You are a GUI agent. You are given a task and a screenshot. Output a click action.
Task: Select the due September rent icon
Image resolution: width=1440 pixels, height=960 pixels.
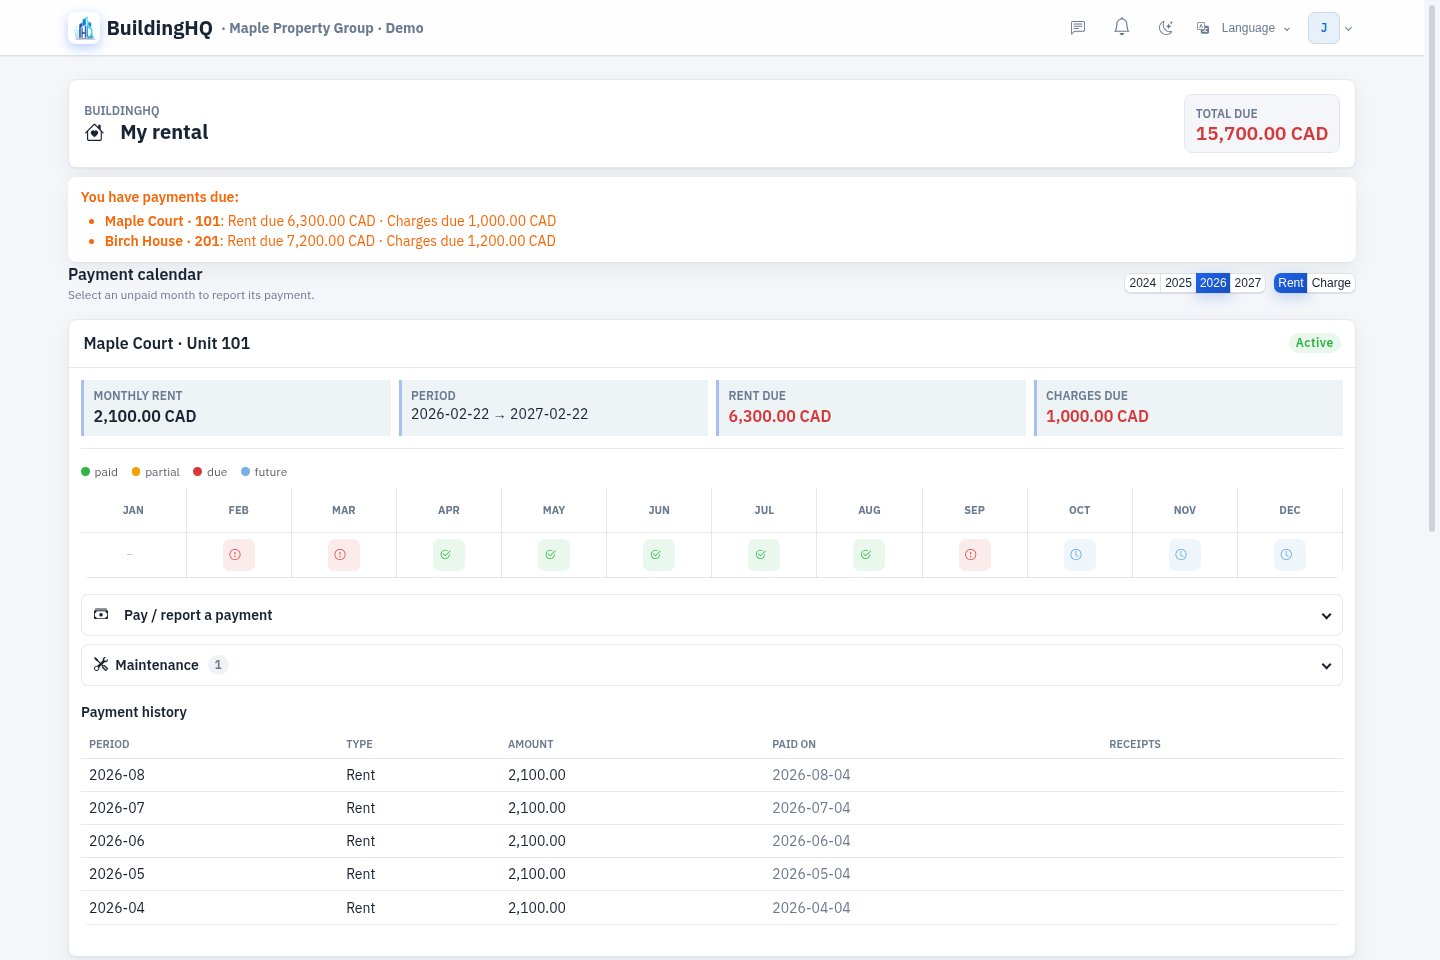click(975, 555)
